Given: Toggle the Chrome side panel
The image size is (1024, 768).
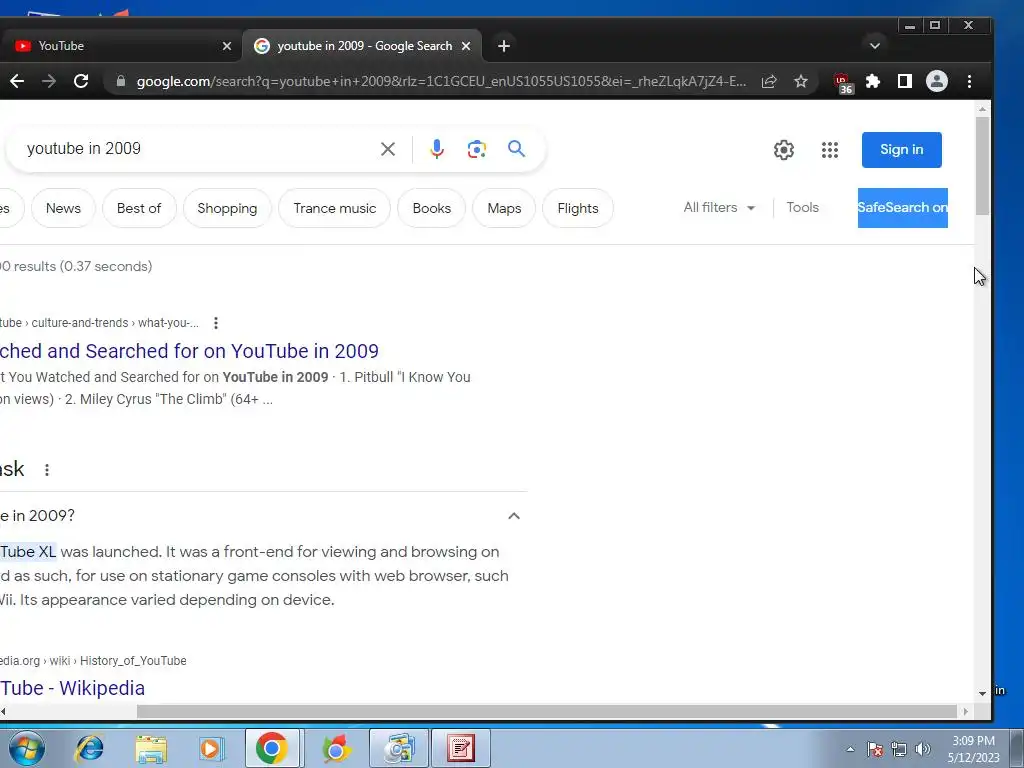Looking at the screenshot, I should coord(904,81).
